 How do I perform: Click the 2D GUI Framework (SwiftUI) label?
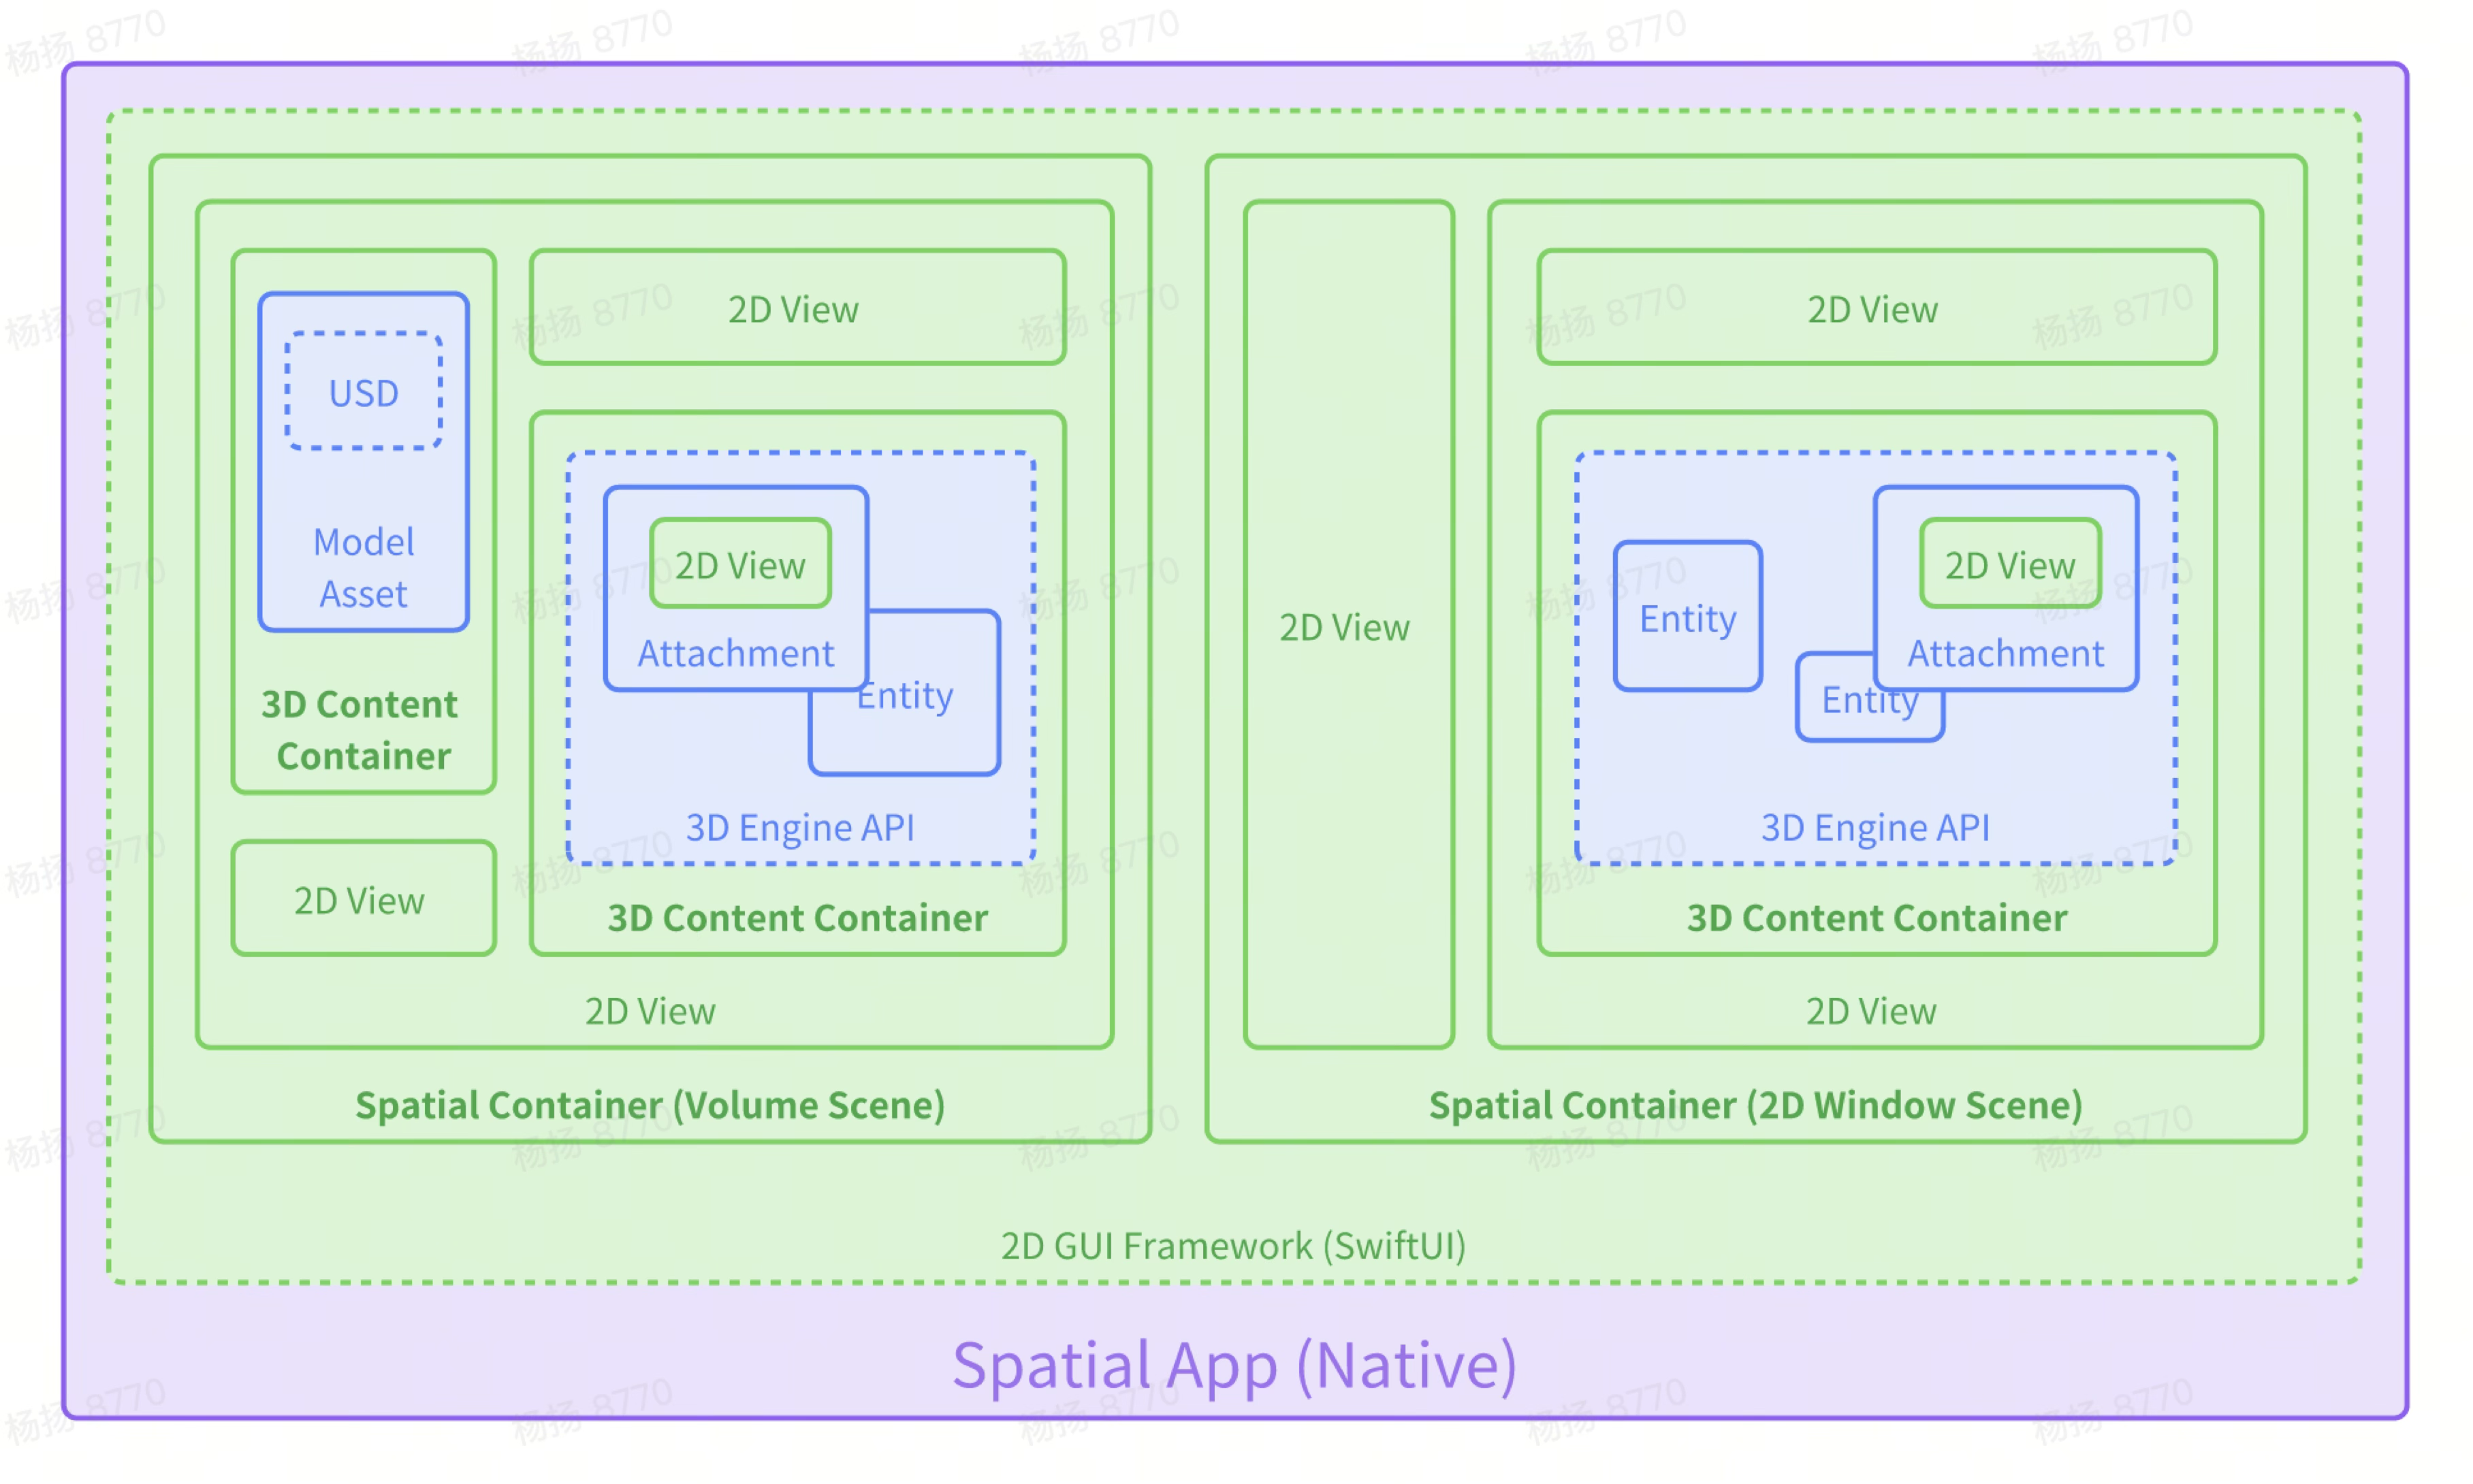click(1233, 1246)
